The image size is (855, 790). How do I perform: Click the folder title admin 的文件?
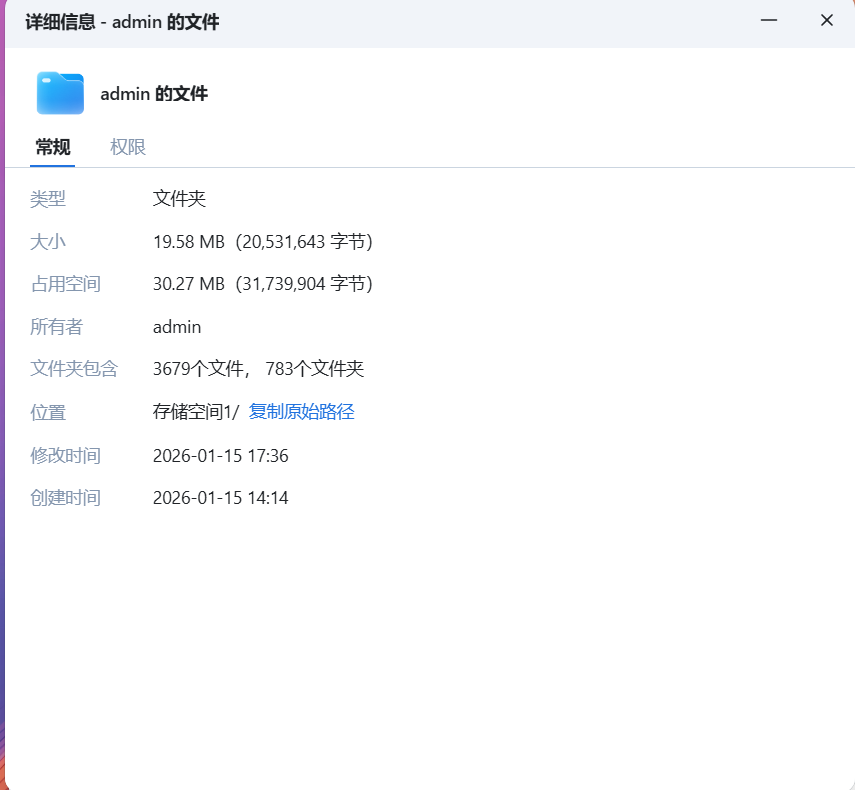point(154,93)
